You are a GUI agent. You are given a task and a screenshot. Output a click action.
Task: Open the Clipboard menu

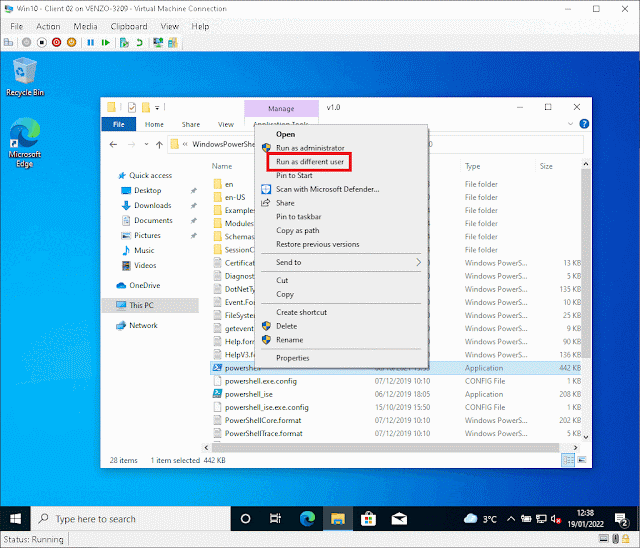(129, 27)
